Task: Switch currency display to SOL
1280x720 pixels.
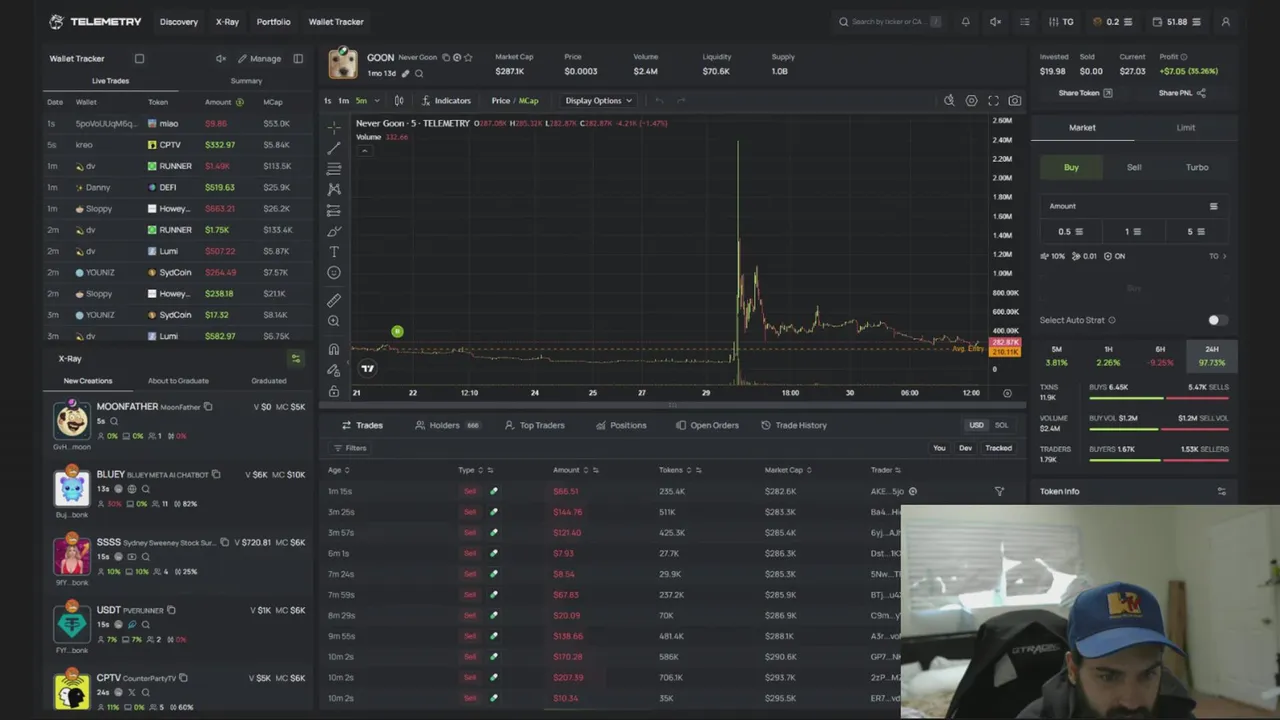Action: pos(1001,425)
